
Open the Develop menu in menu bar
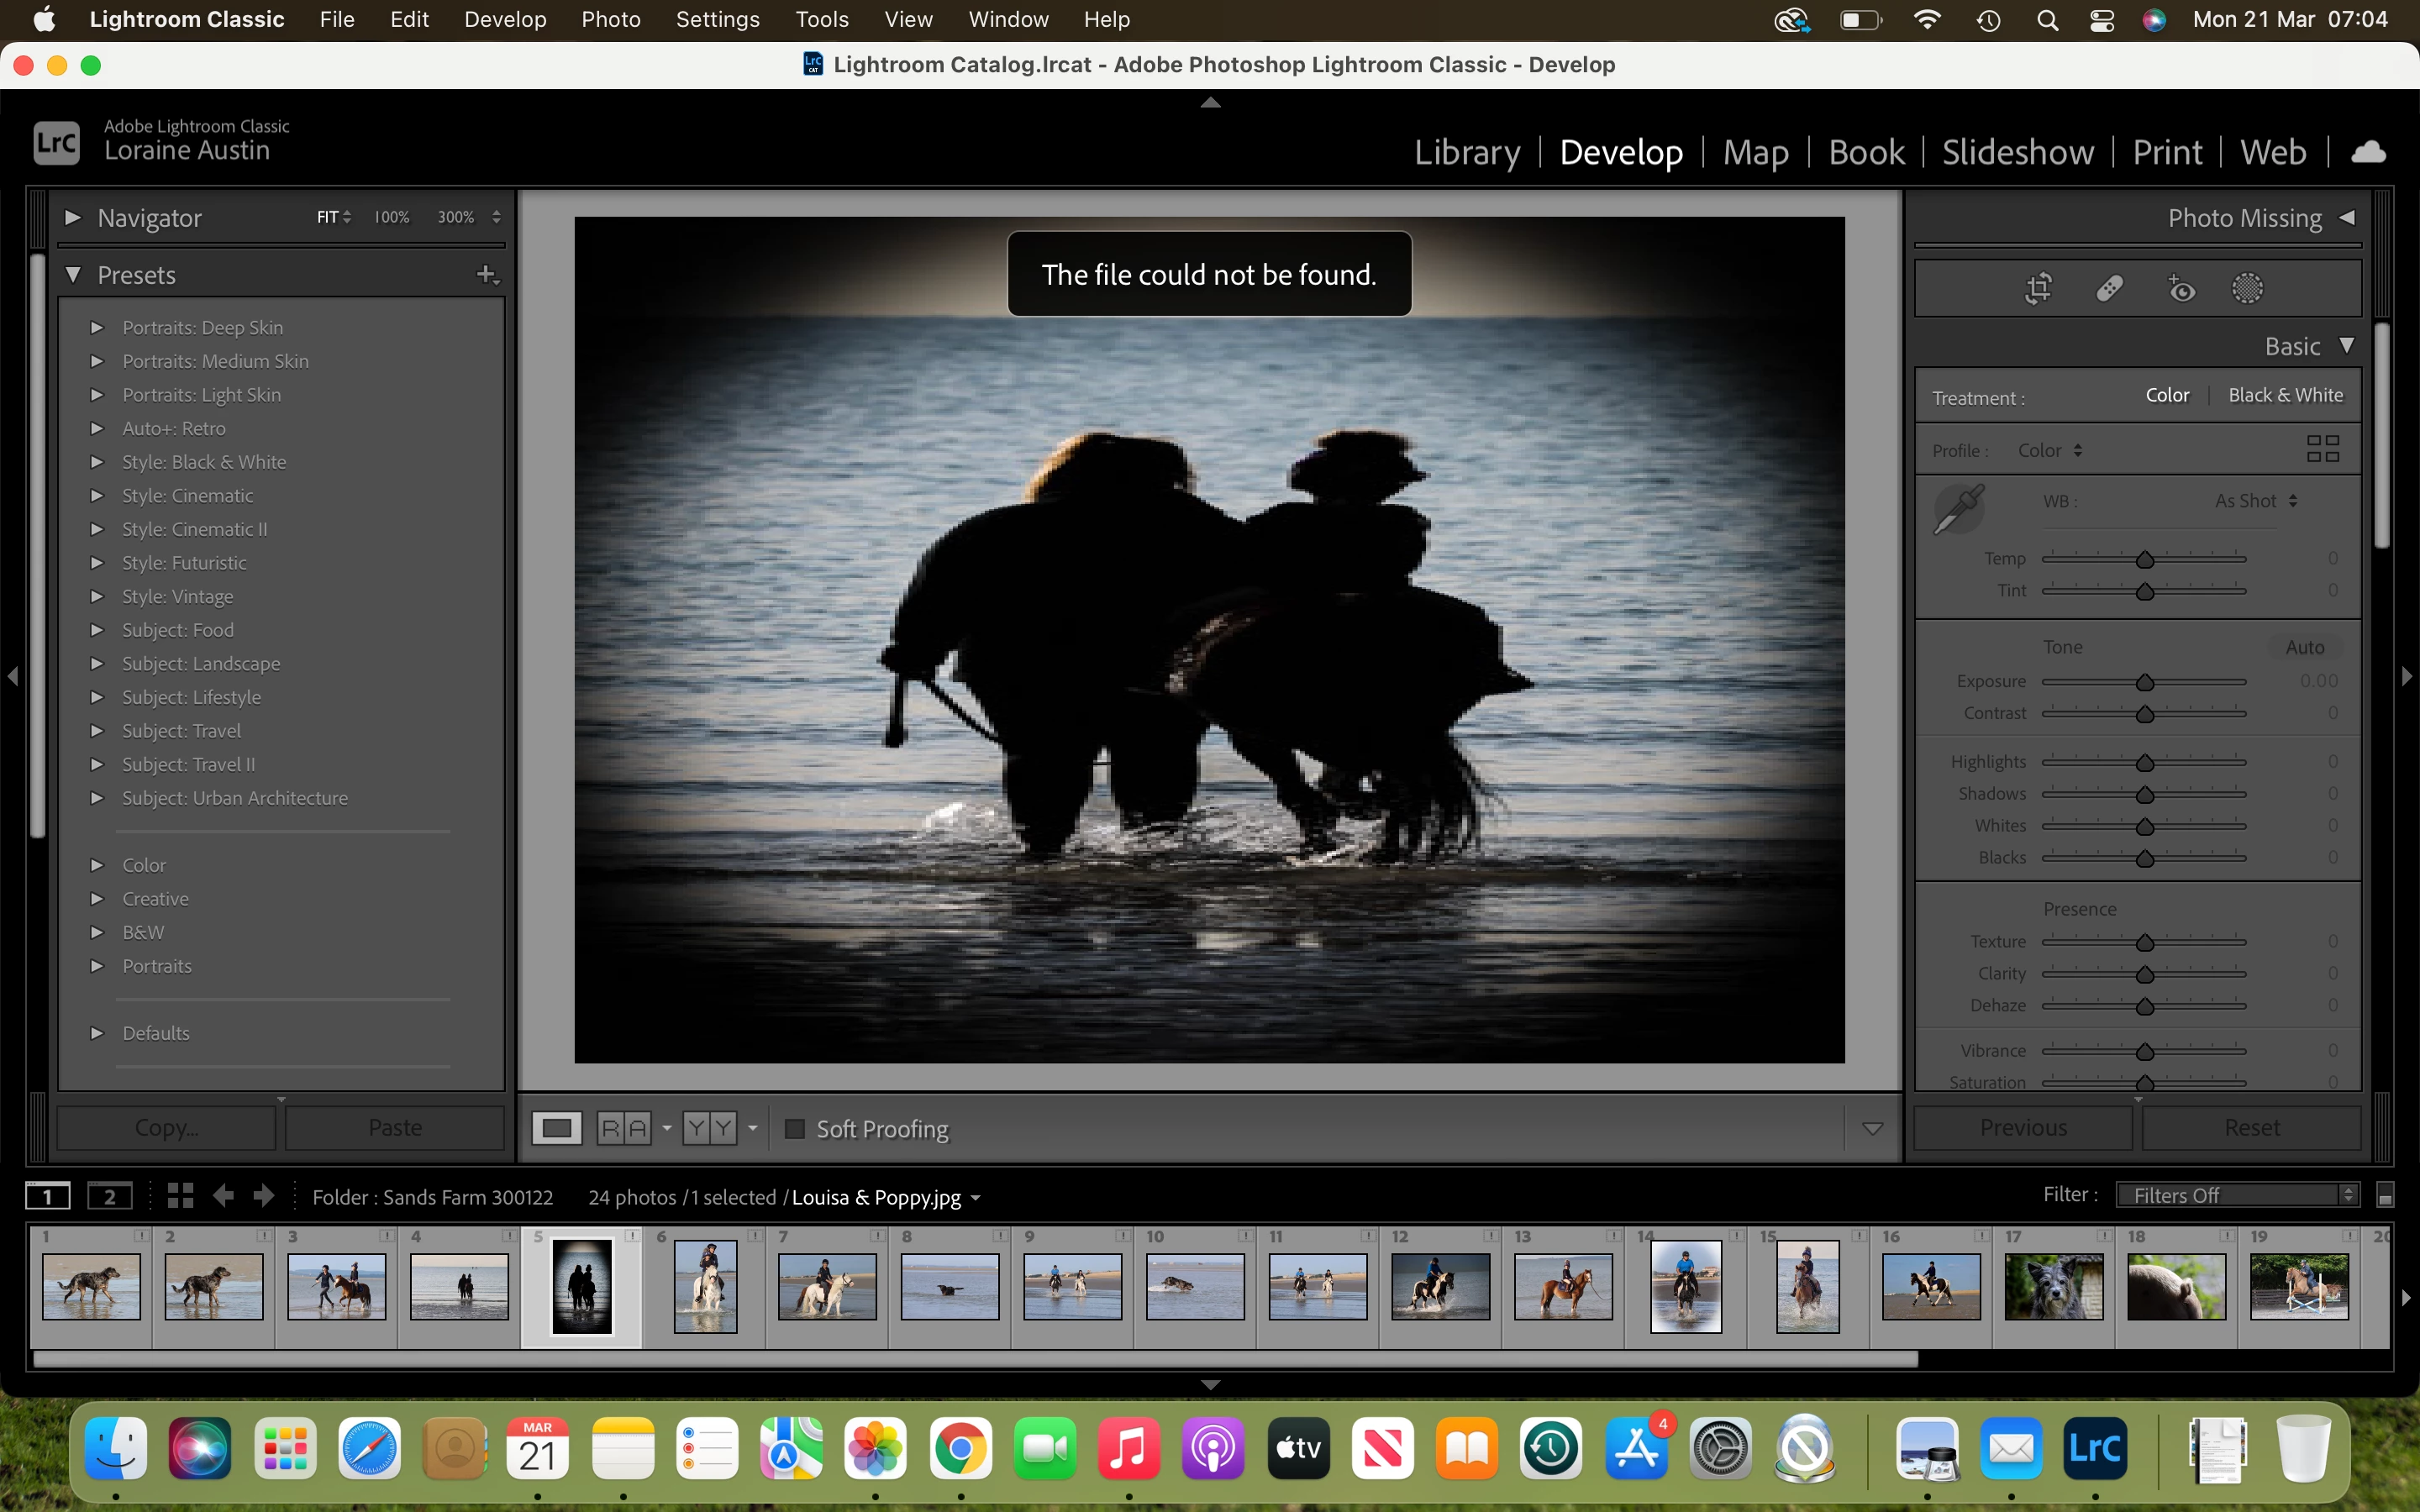505,19
